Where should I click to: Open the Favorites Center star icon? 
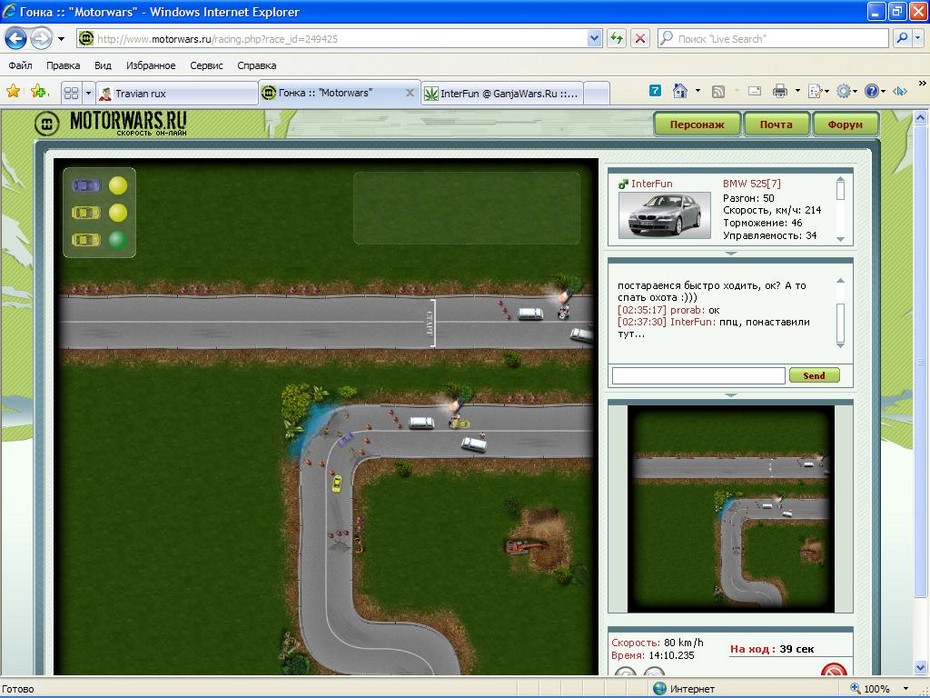[13, 92]
